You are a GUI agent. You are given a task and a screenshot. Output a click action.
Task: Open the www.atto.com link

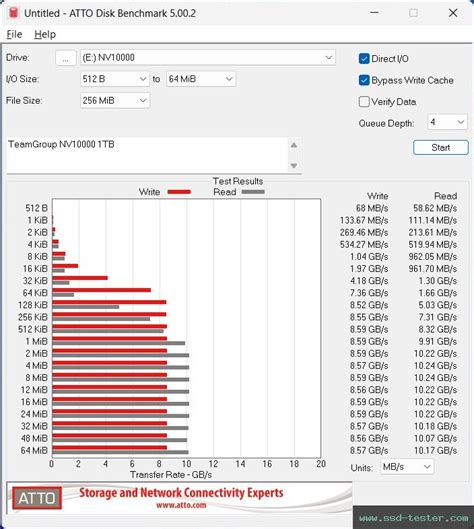pos(181,505)
